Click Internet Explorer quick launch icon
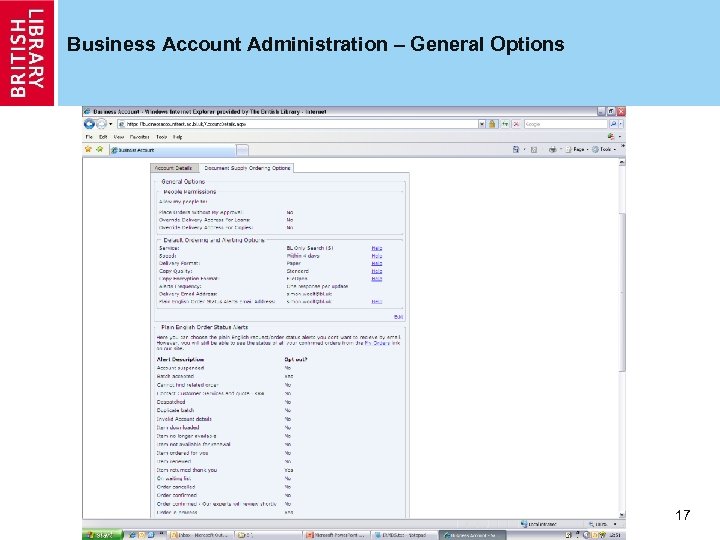 click(132, 535)
